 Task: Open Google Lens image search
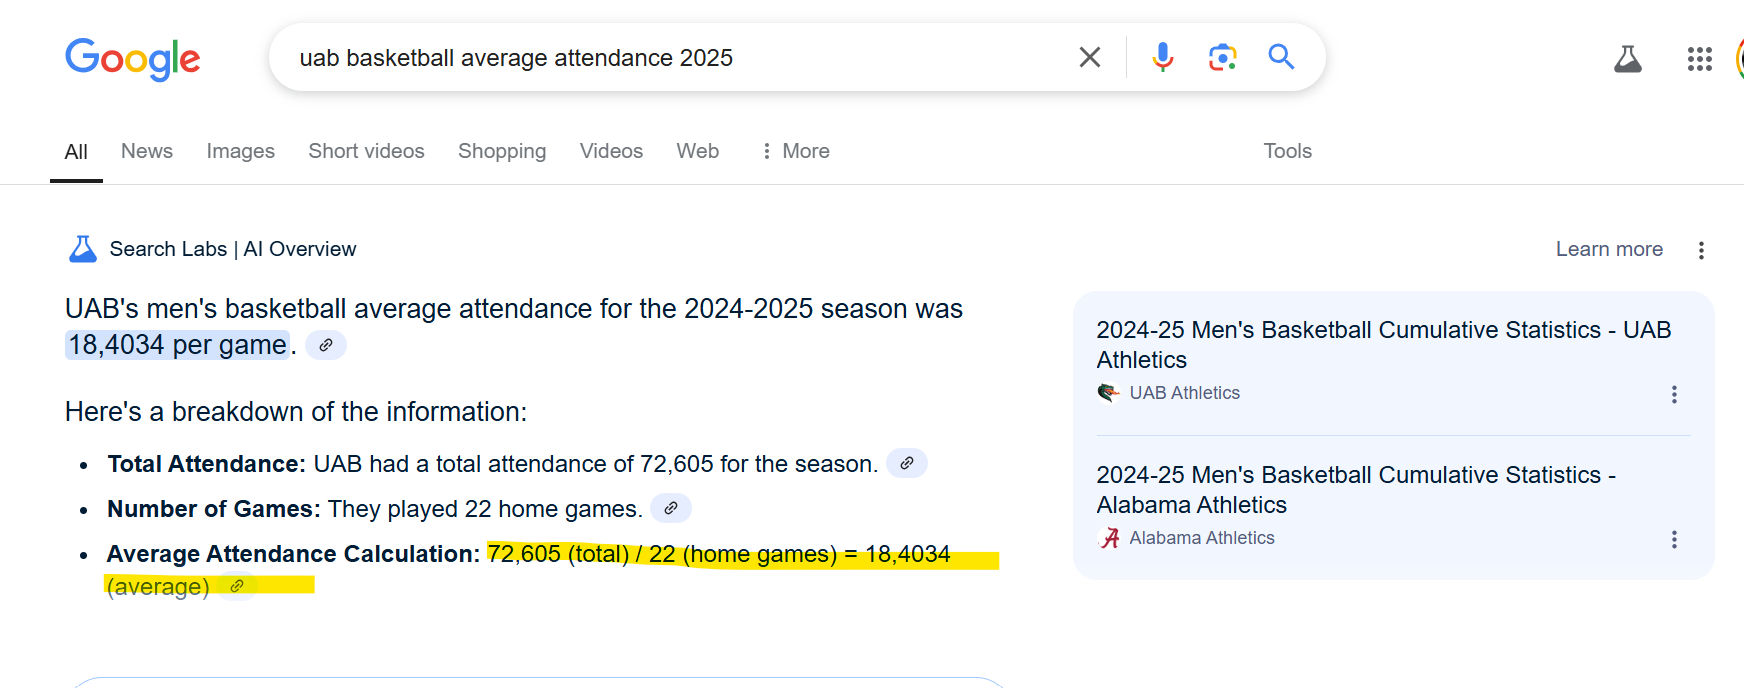[x=1222, y=58]
